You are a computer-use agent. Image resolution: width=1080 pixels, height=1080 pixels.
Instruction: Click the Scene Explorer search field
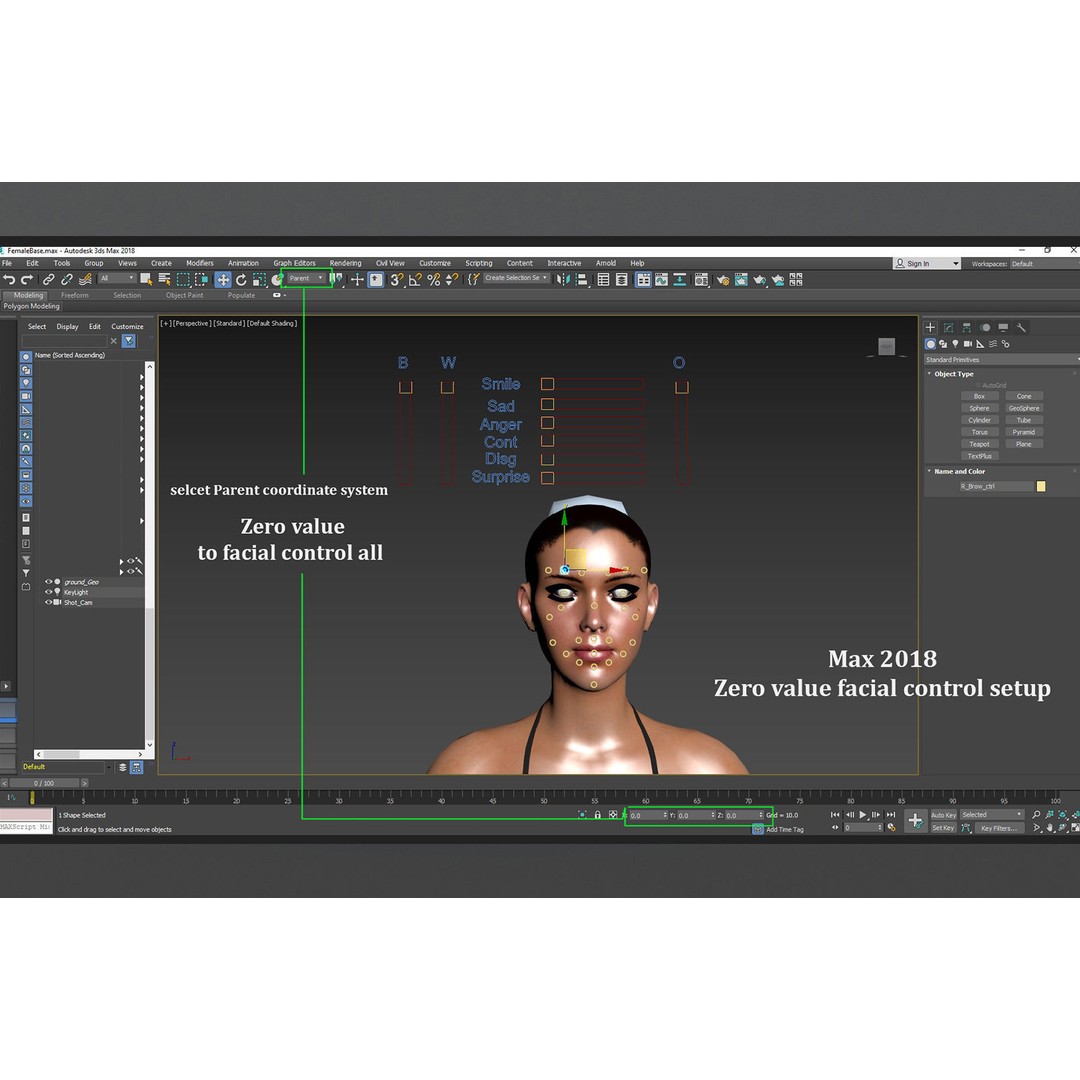coord(65,341)
